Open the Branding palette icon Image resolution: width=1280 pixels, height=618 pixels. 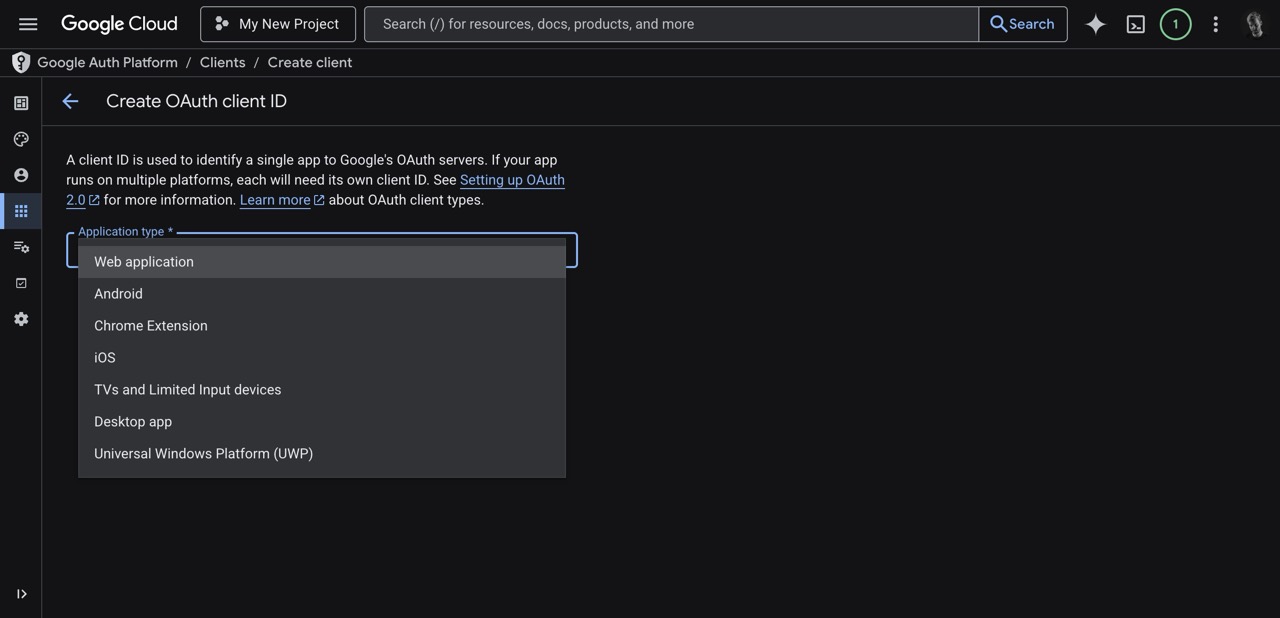[x=21, y=138]
